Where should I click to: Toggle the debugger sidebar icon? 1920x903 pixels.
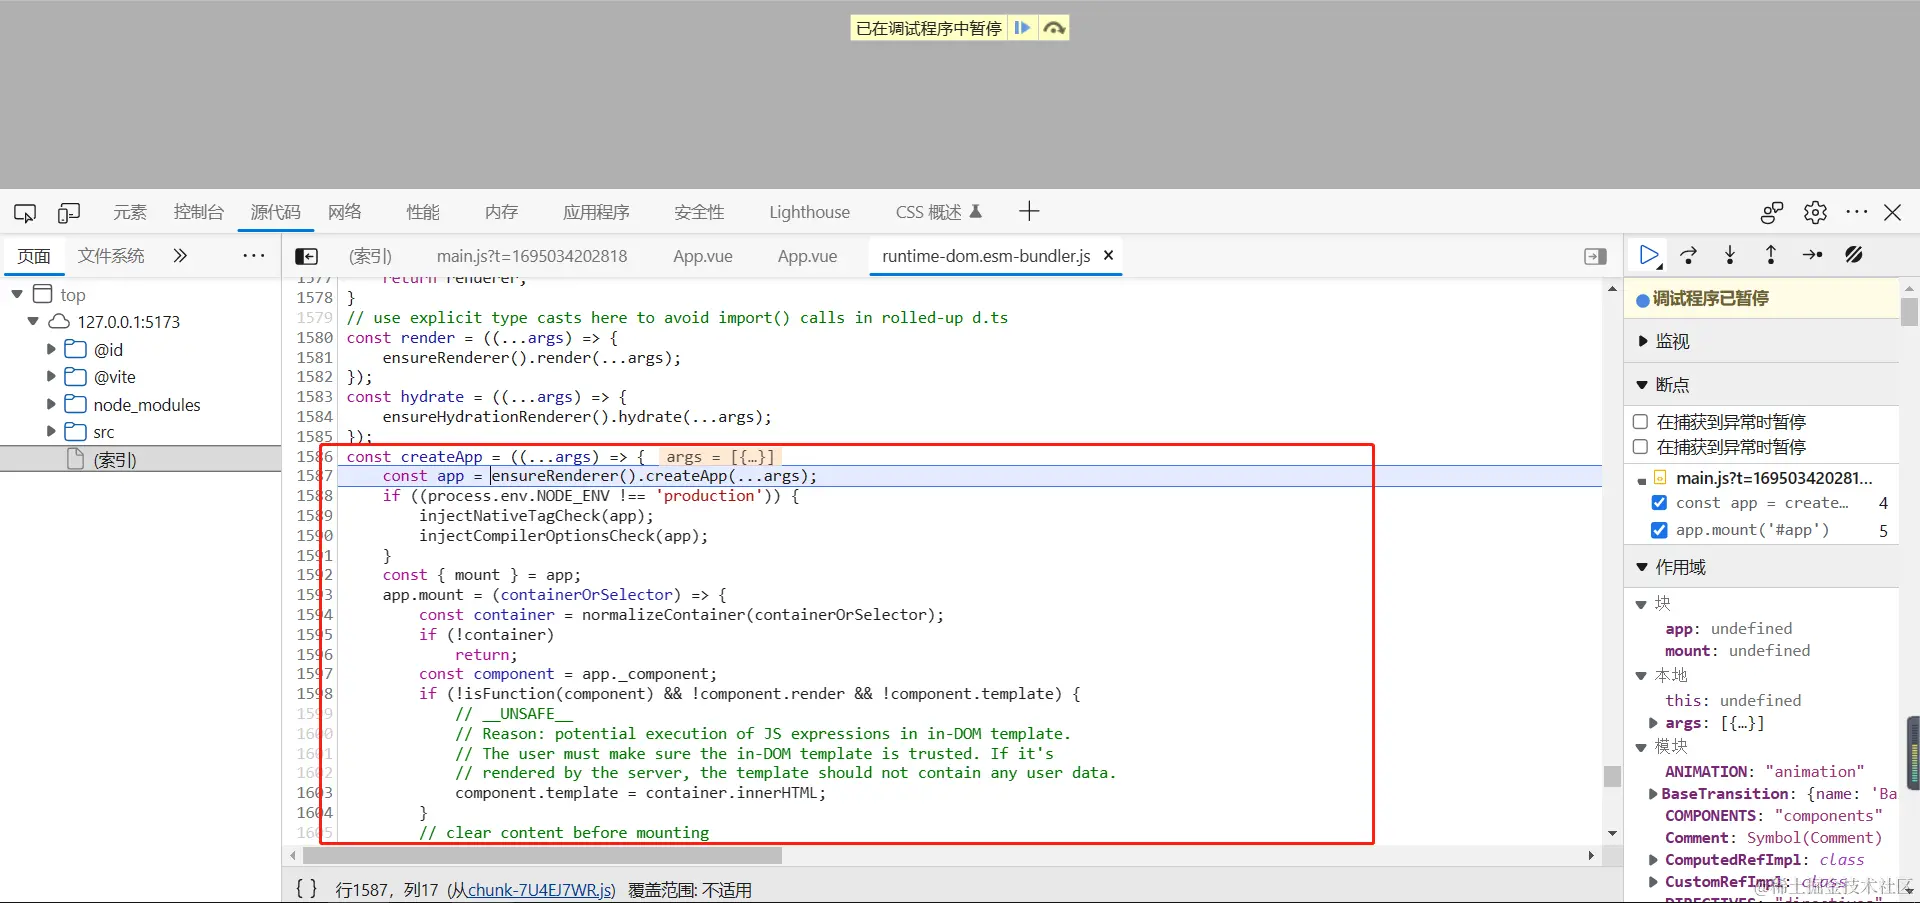[x=1596, y=257]
